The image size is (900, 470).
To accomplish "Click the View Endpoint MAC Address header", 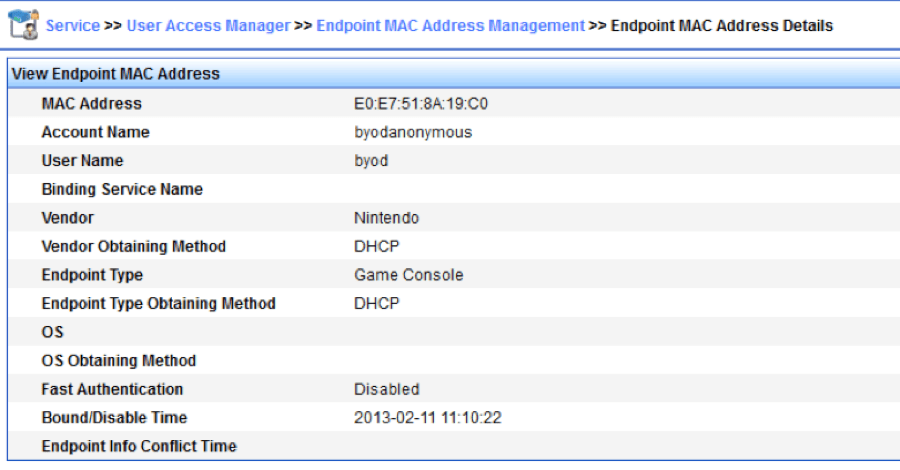I will (x=116, y=74).
